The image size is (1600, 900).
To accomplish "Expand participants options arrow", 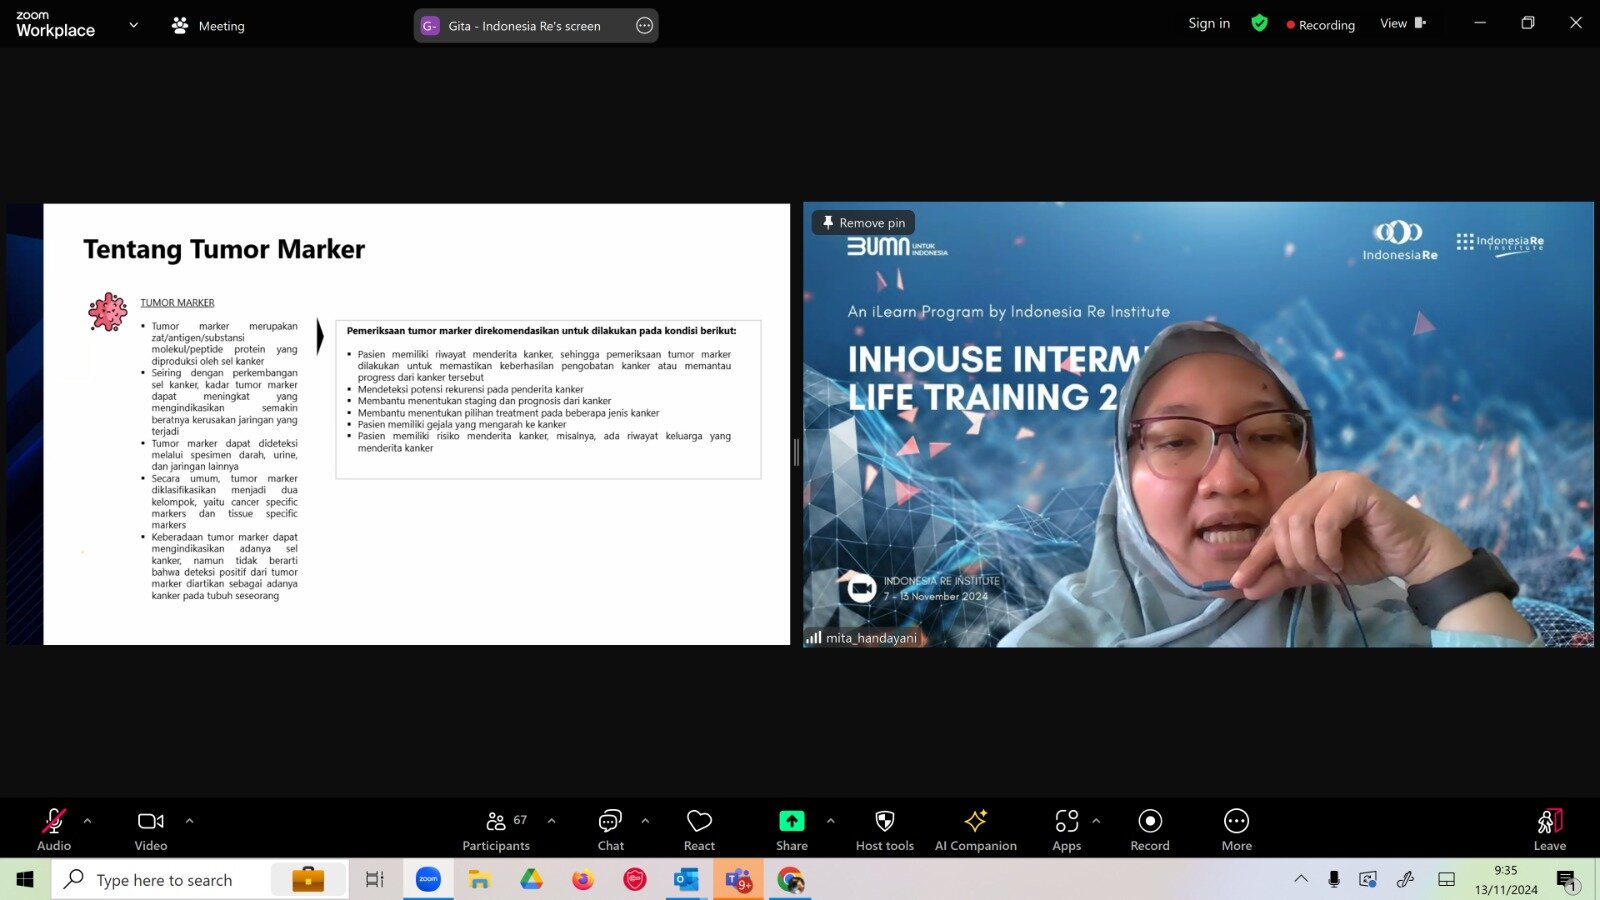I will coord(552,821).
